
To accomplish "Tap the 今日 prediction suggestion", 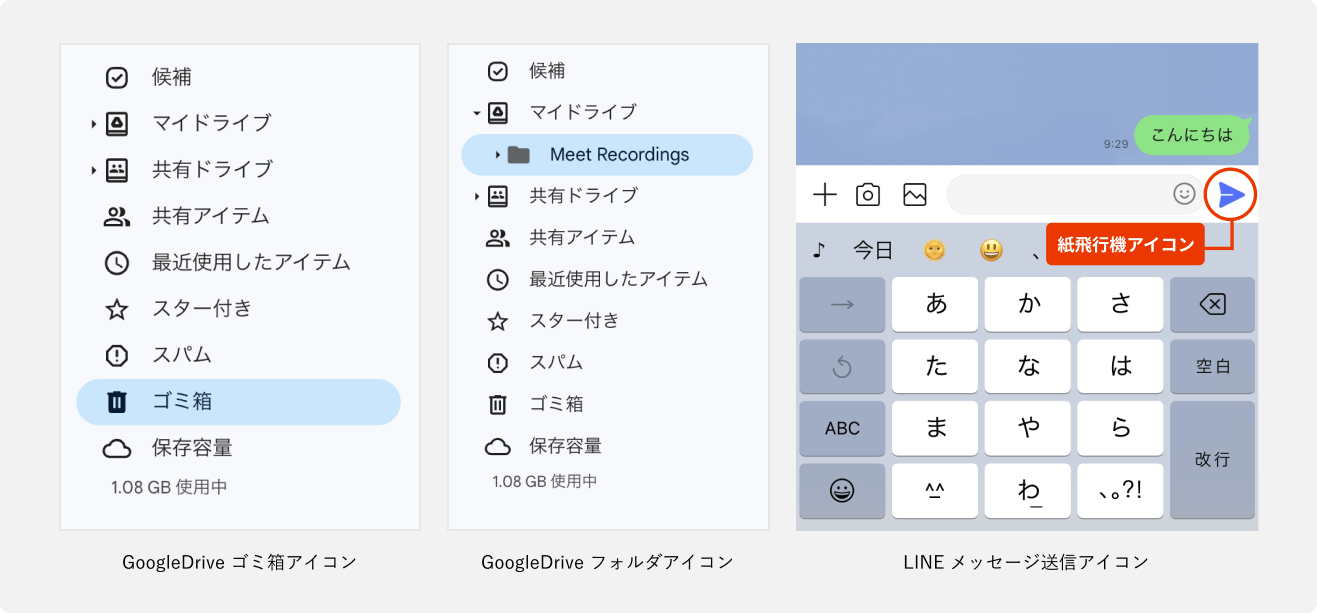I will click(x=873, y=250).
